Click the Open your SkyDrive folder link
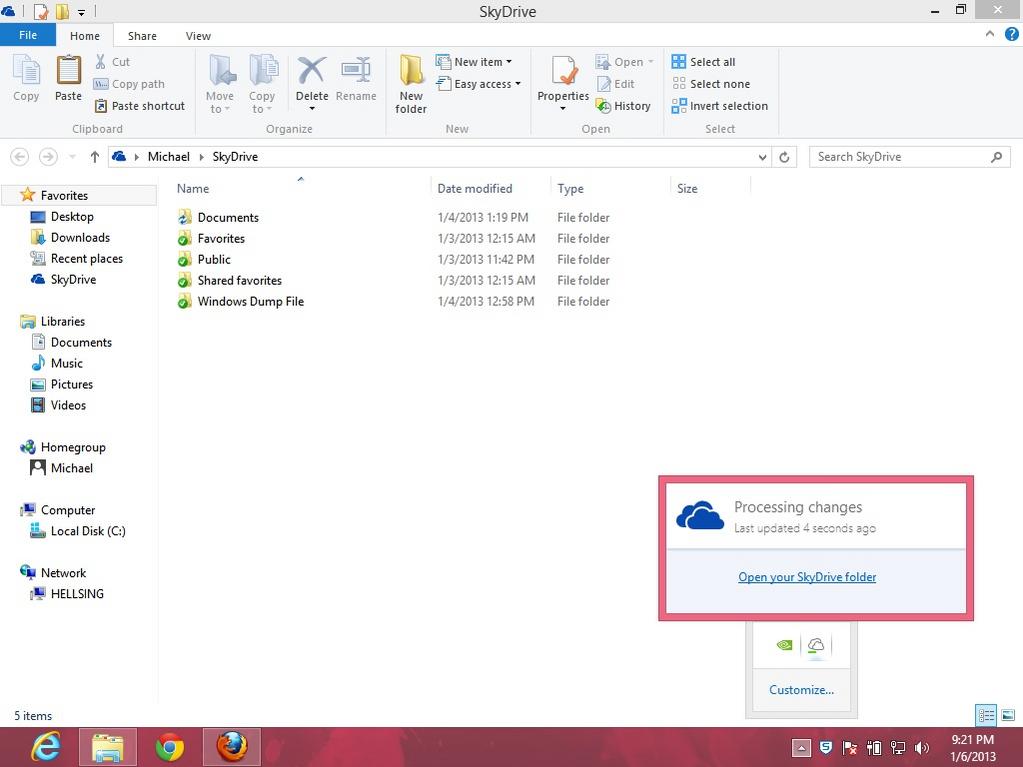 807,577
